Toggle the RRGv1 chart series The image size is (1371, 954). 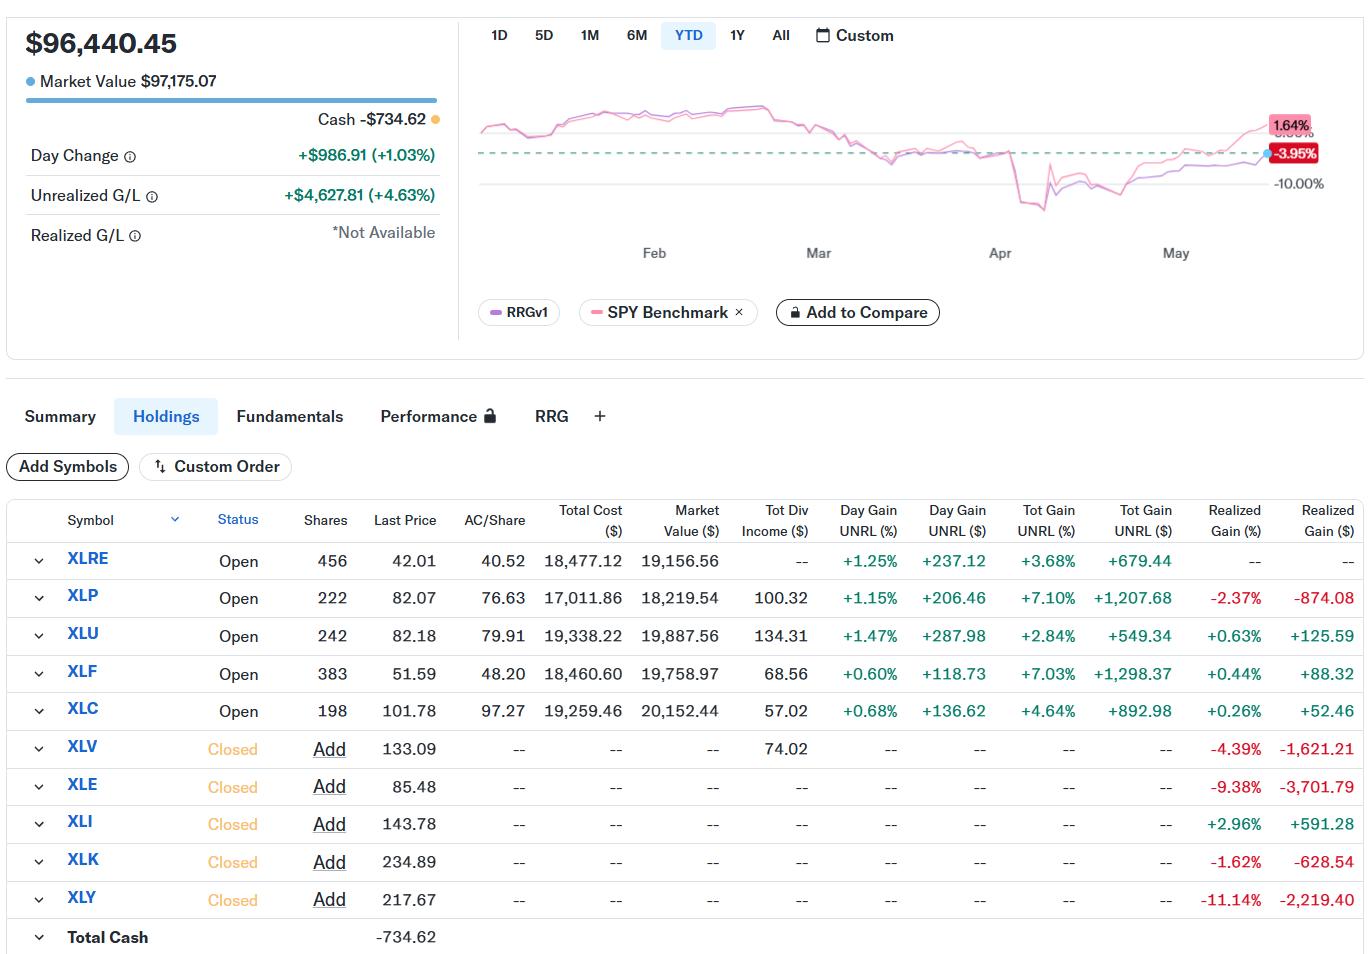518,312
